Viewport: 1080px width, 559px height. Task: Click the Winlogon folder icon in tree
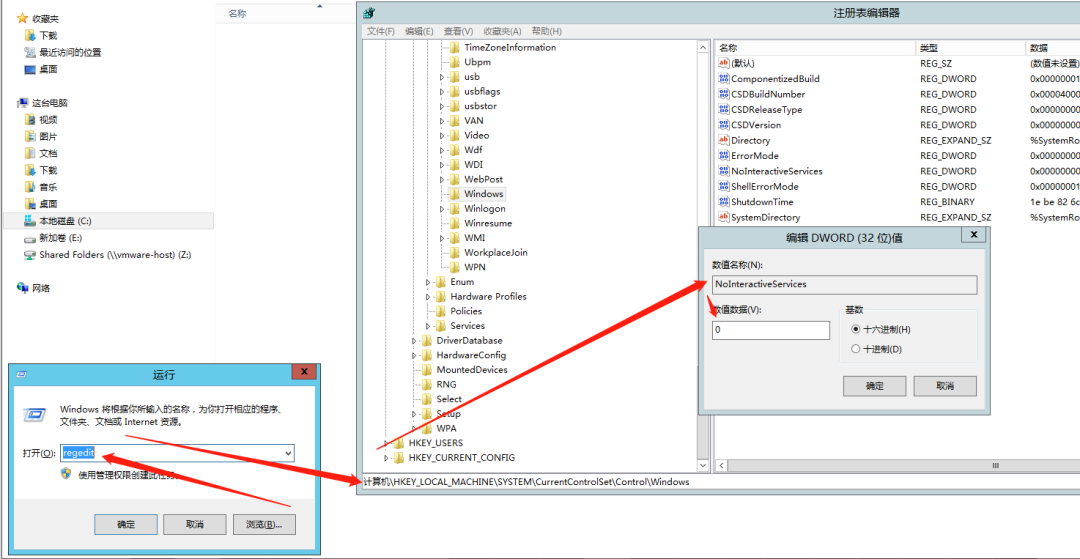pyautogui.click(x=455, y=209)
